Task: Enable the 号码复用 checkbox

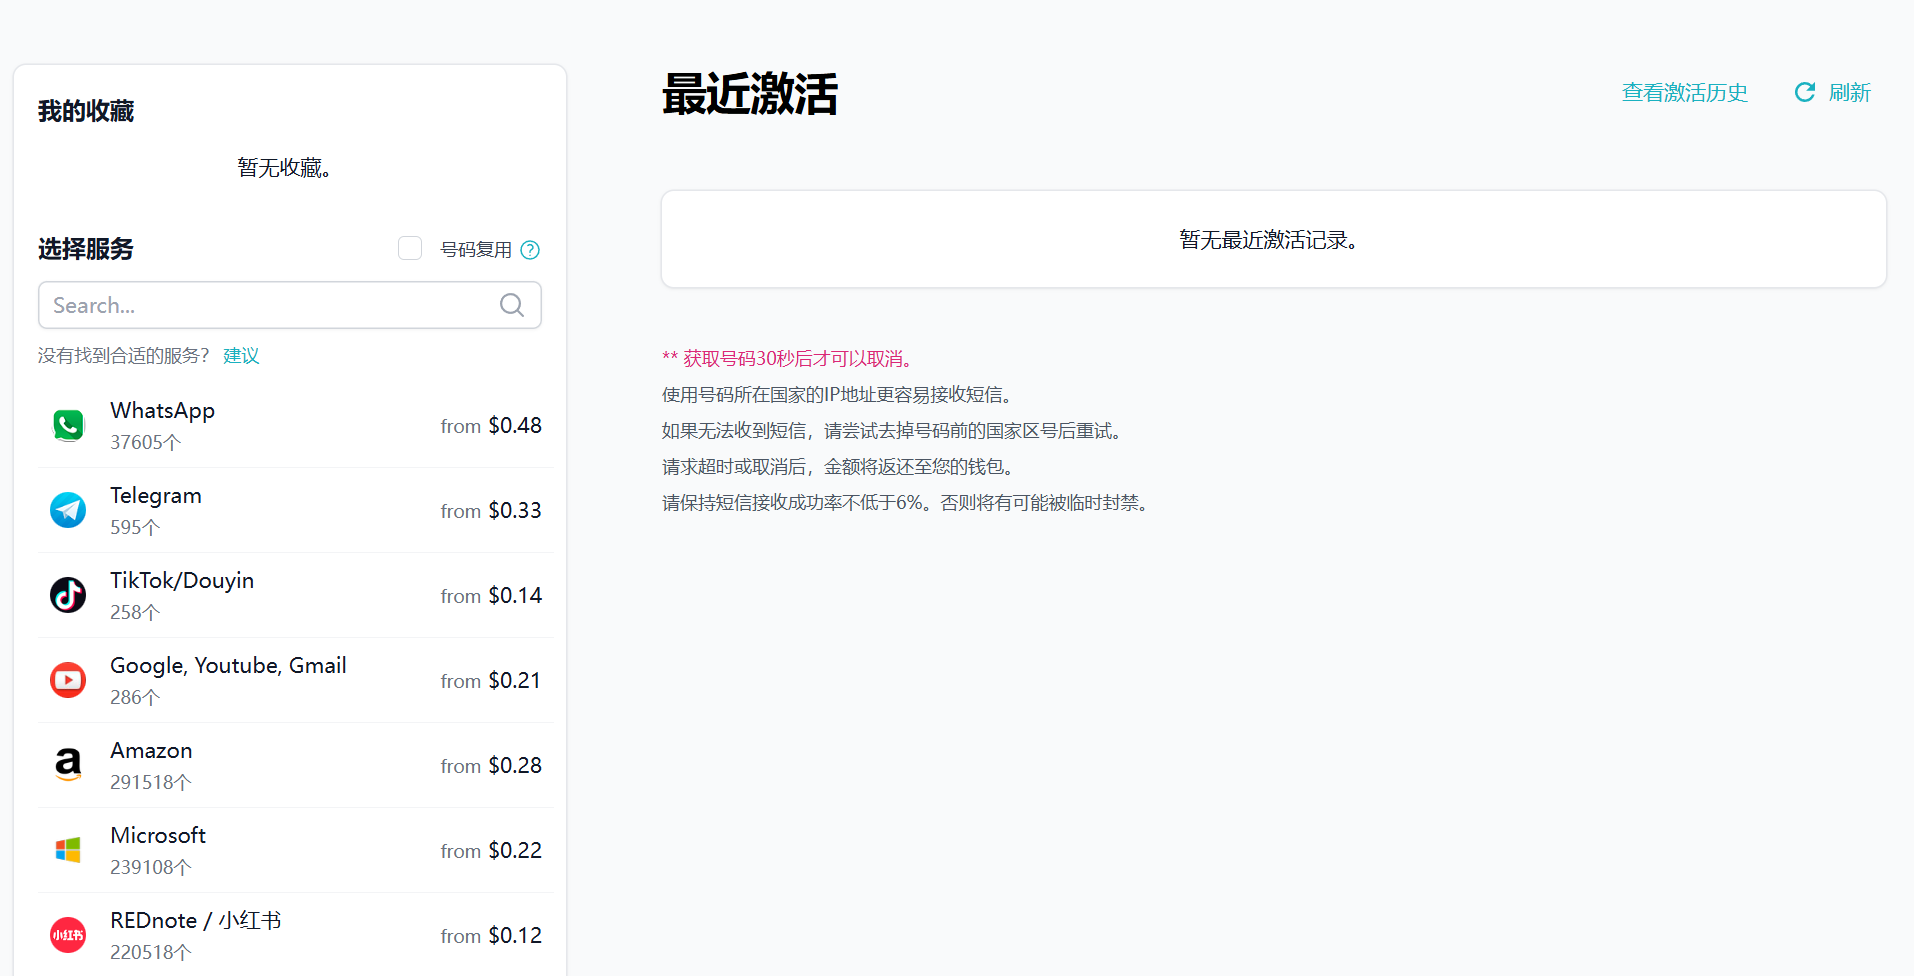Action: 410,248
